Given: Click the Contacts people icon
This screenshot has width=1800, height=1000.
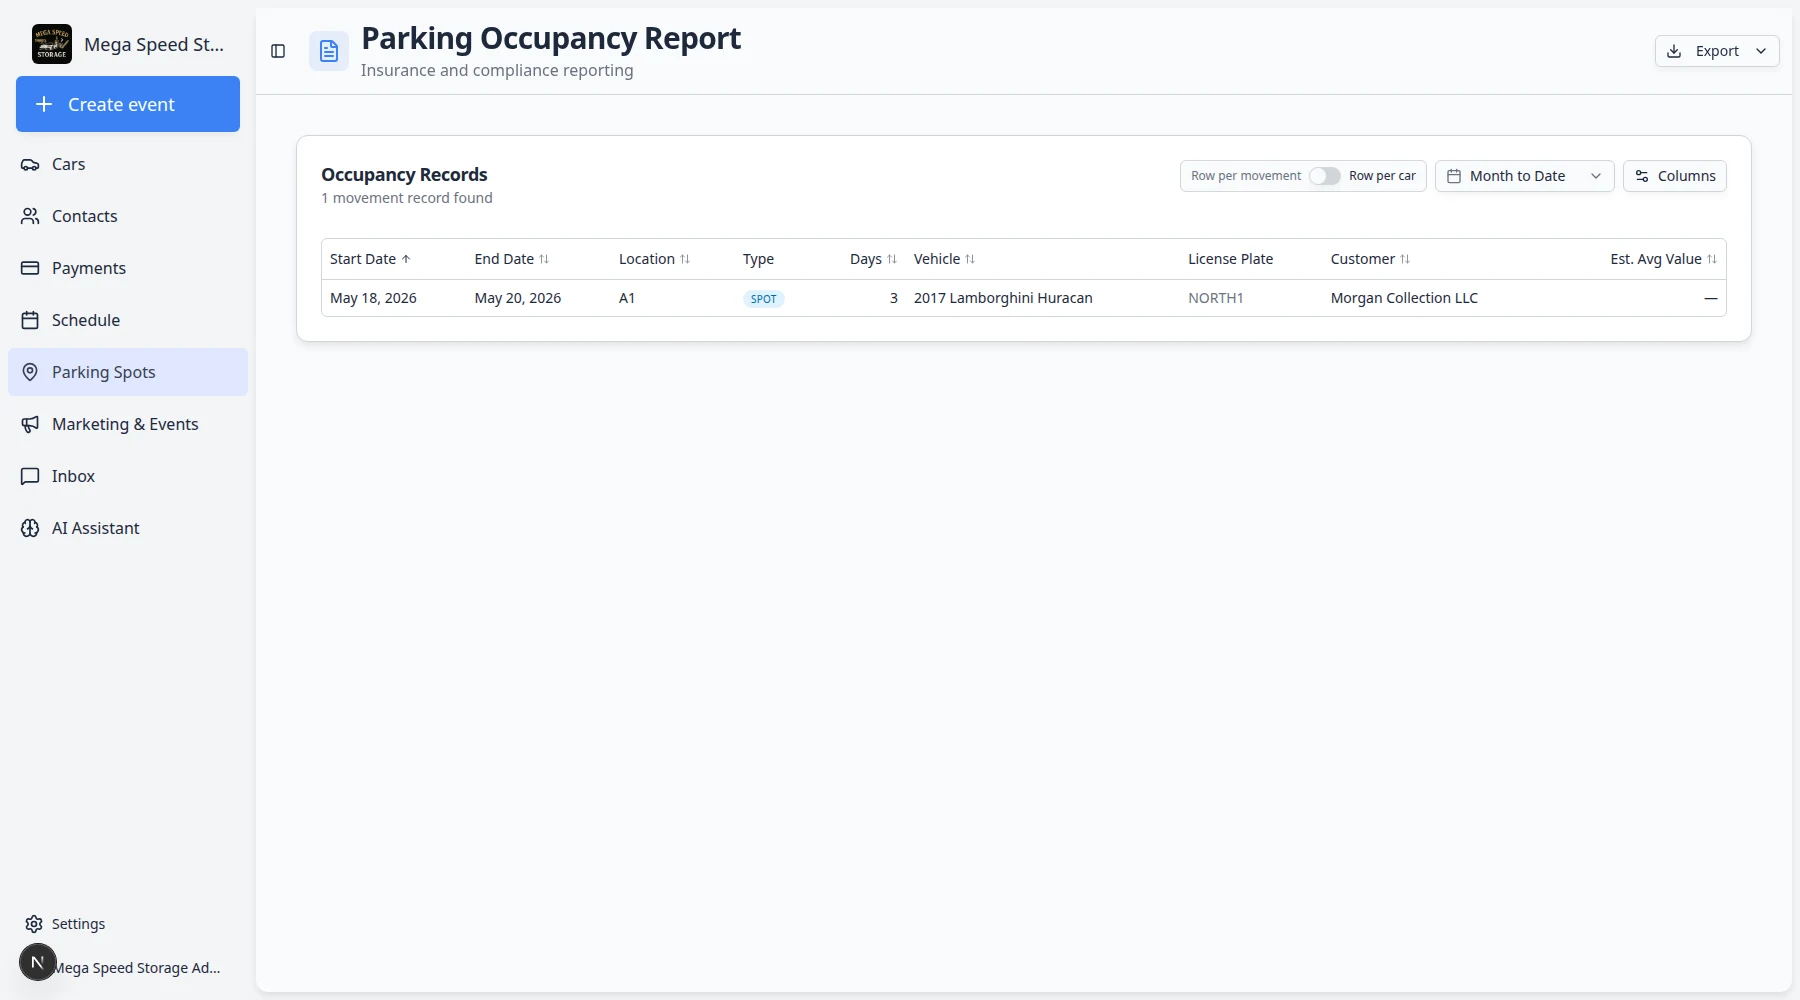Looking at the screenshot, I should point(30,216).
